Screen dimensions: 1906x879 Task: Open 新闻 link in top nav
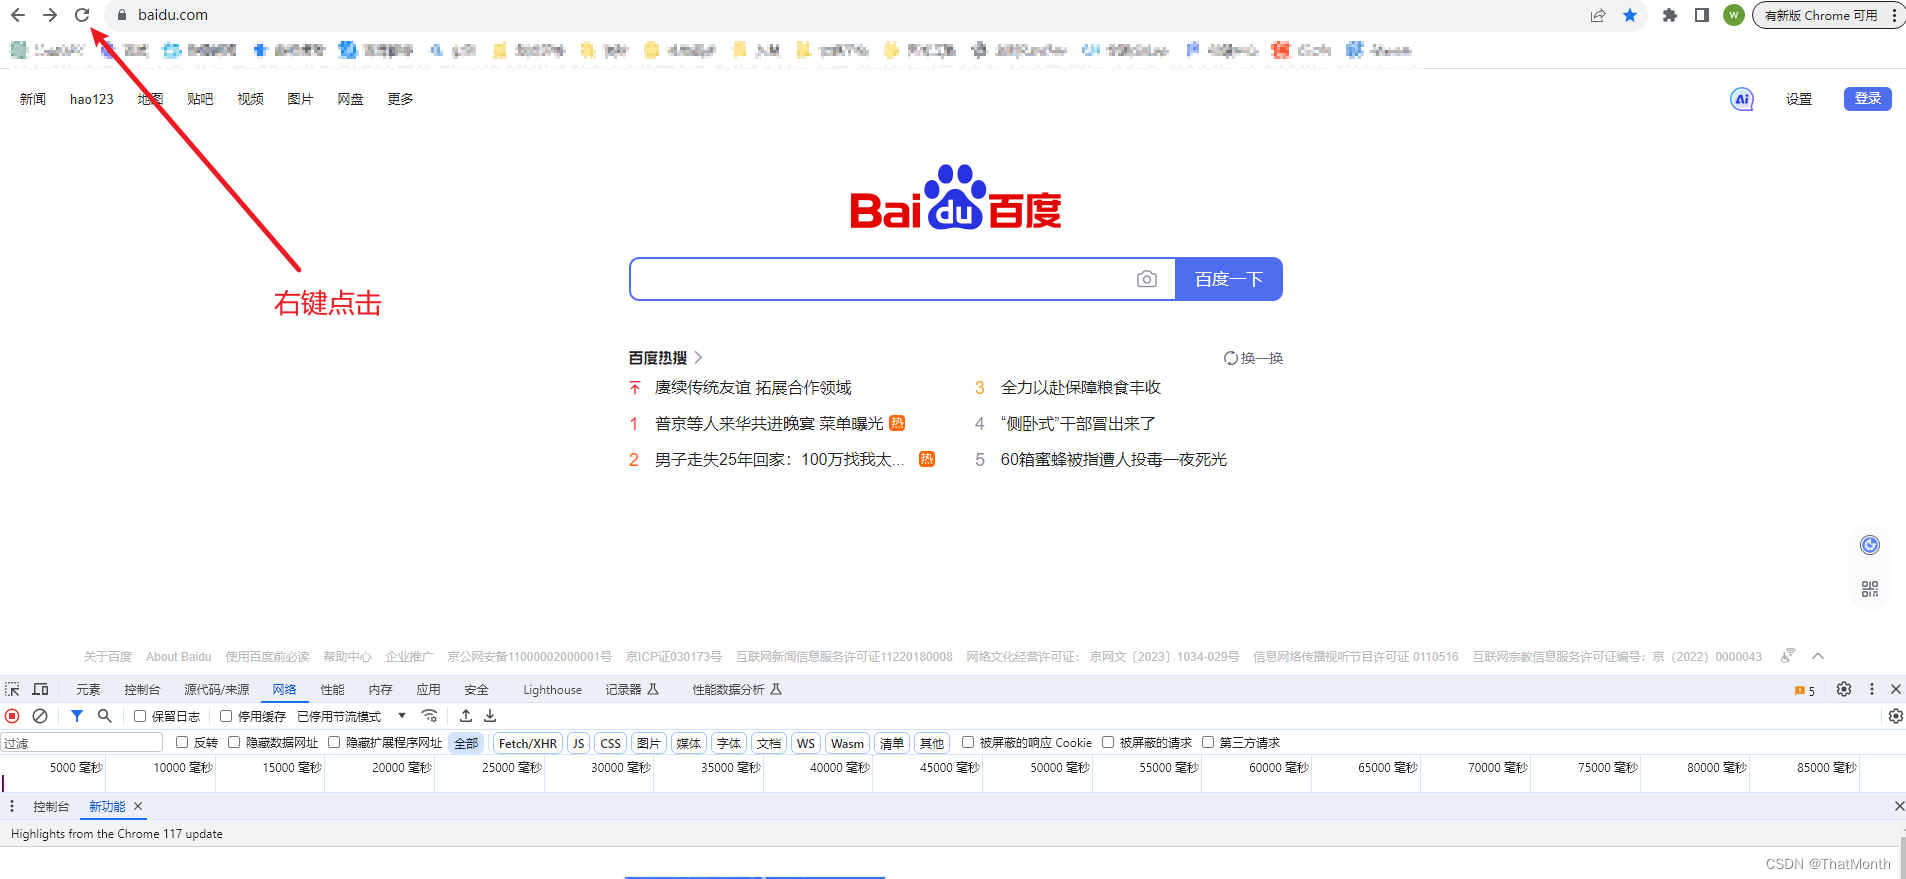[33, 99]
